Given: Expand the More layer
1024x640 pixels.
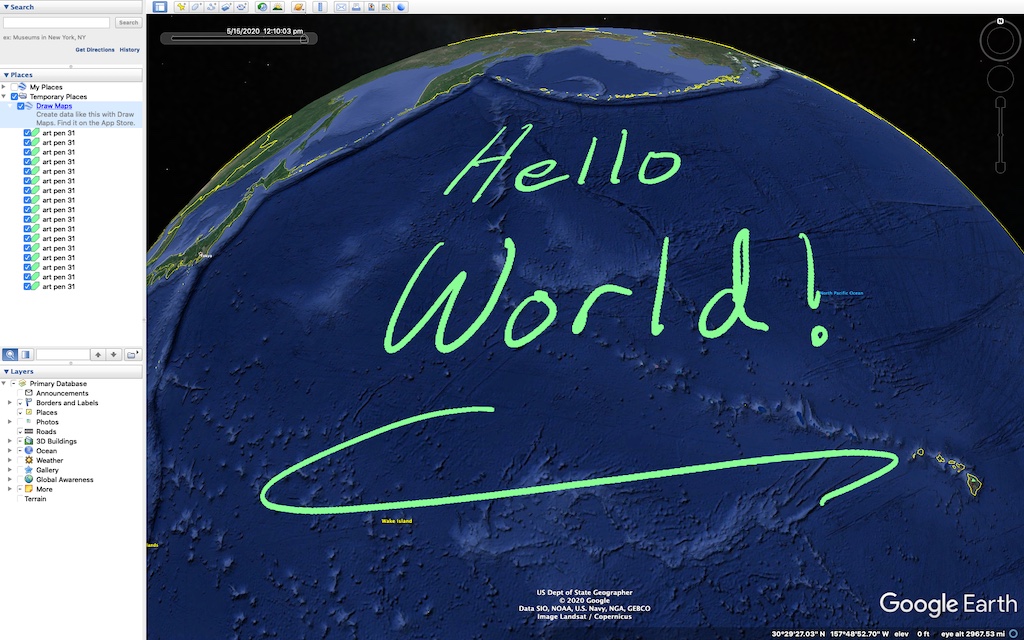Looking at the screenshot, I should click(x=10, y=489).
